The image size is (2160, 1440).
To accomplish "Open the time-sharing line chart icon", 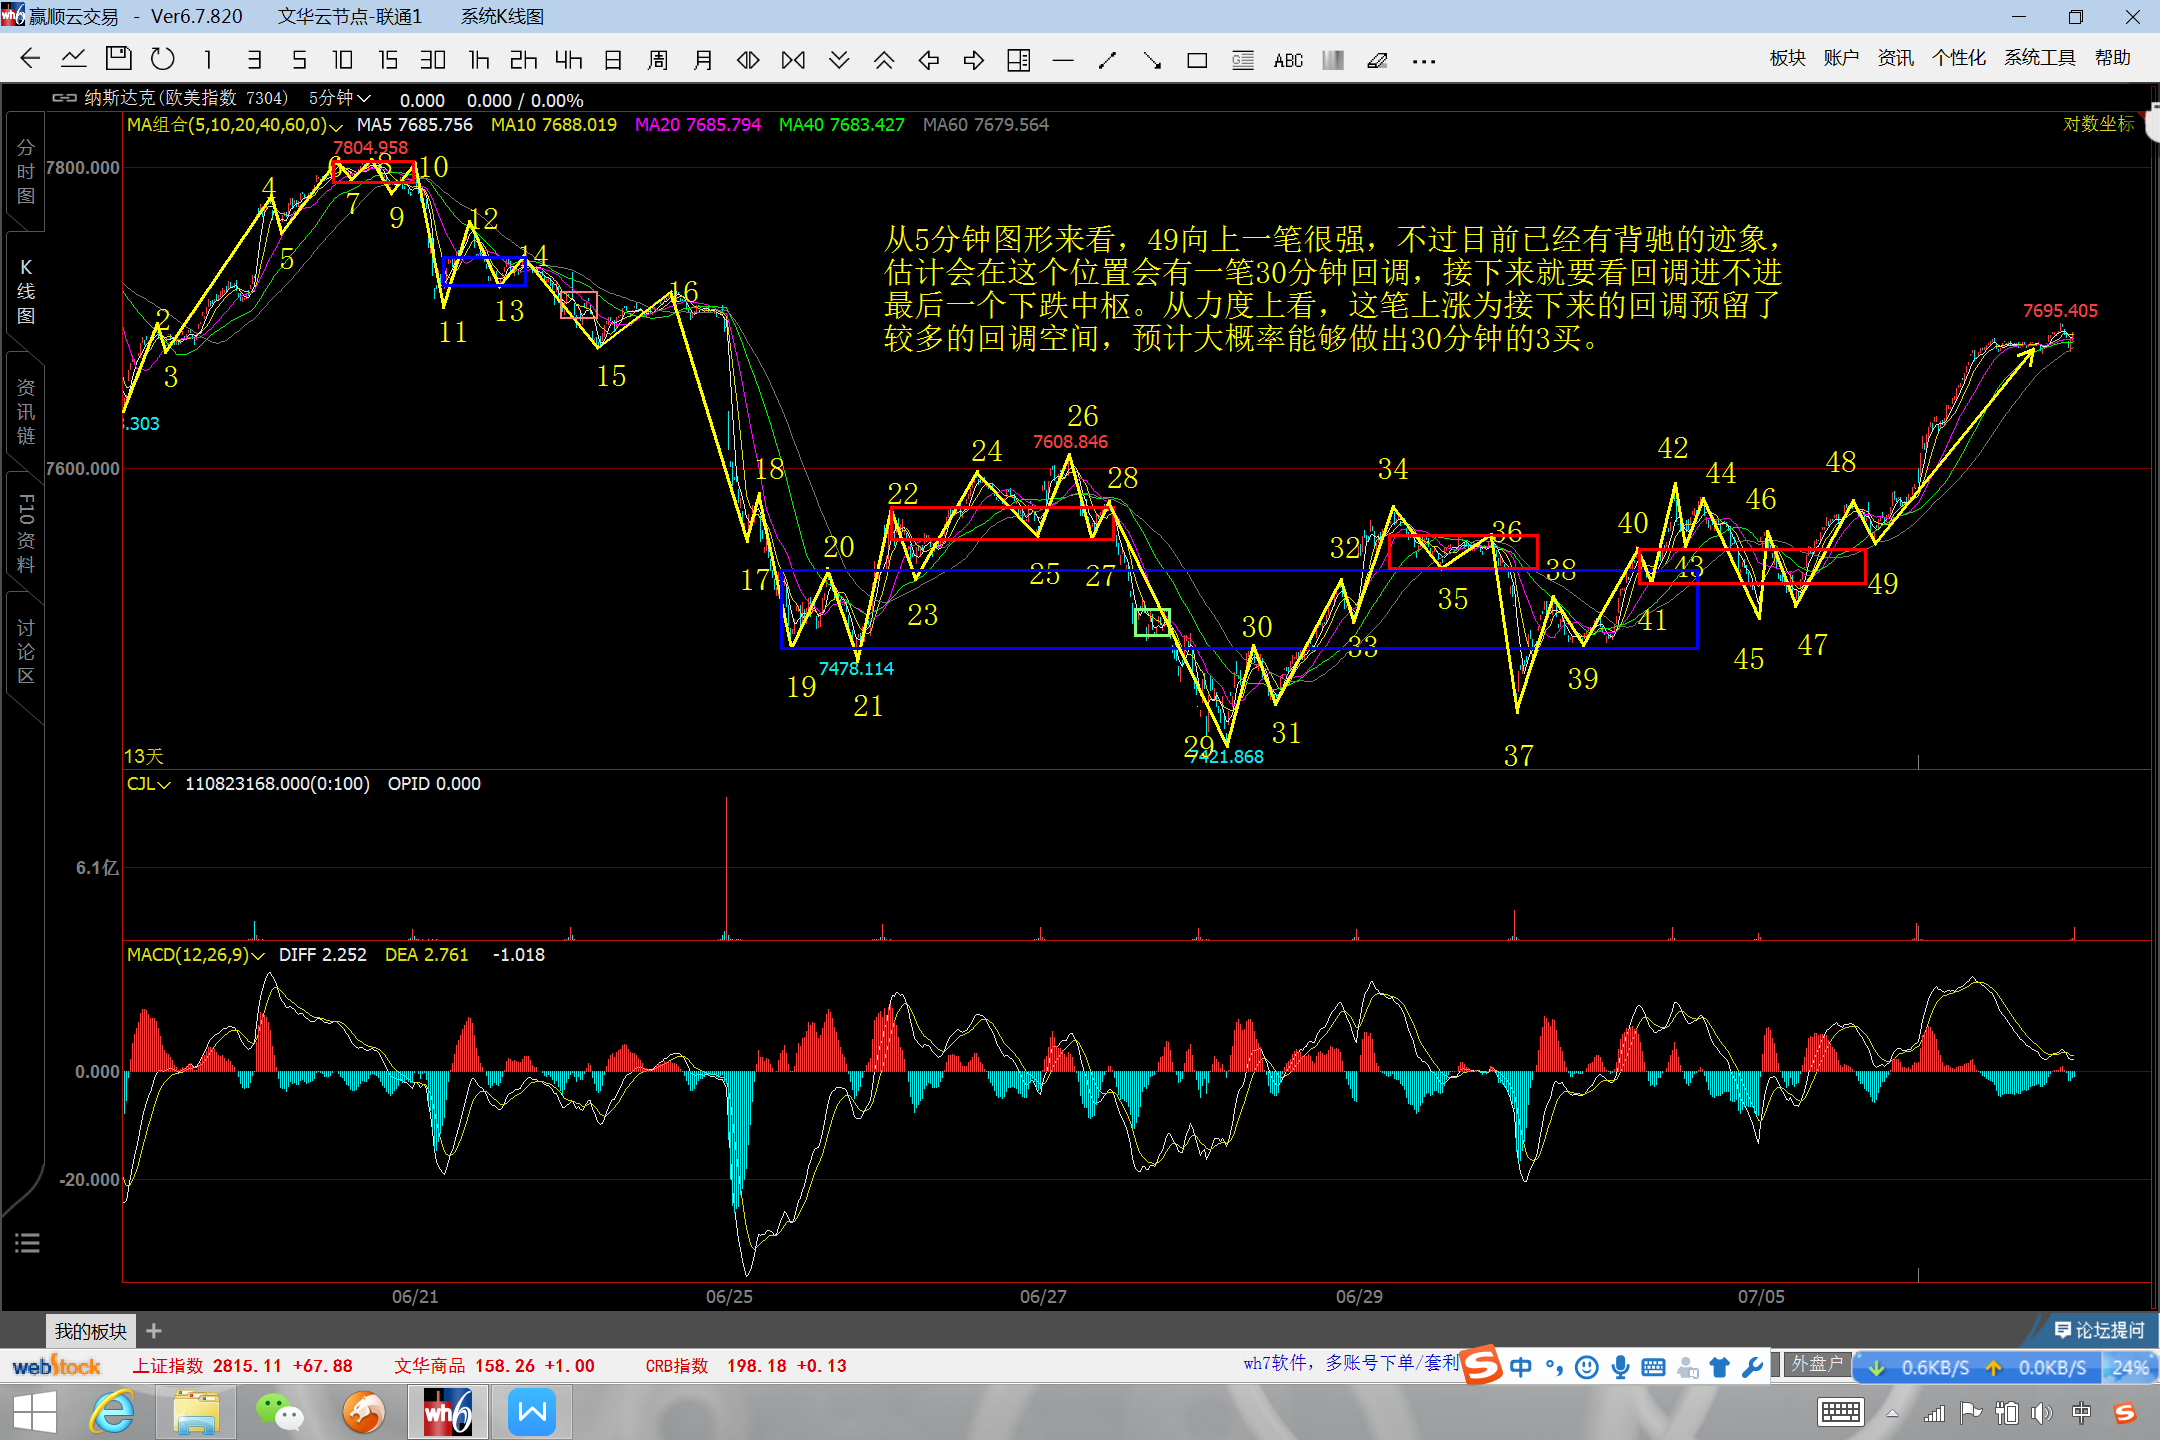I will point(73,59).
